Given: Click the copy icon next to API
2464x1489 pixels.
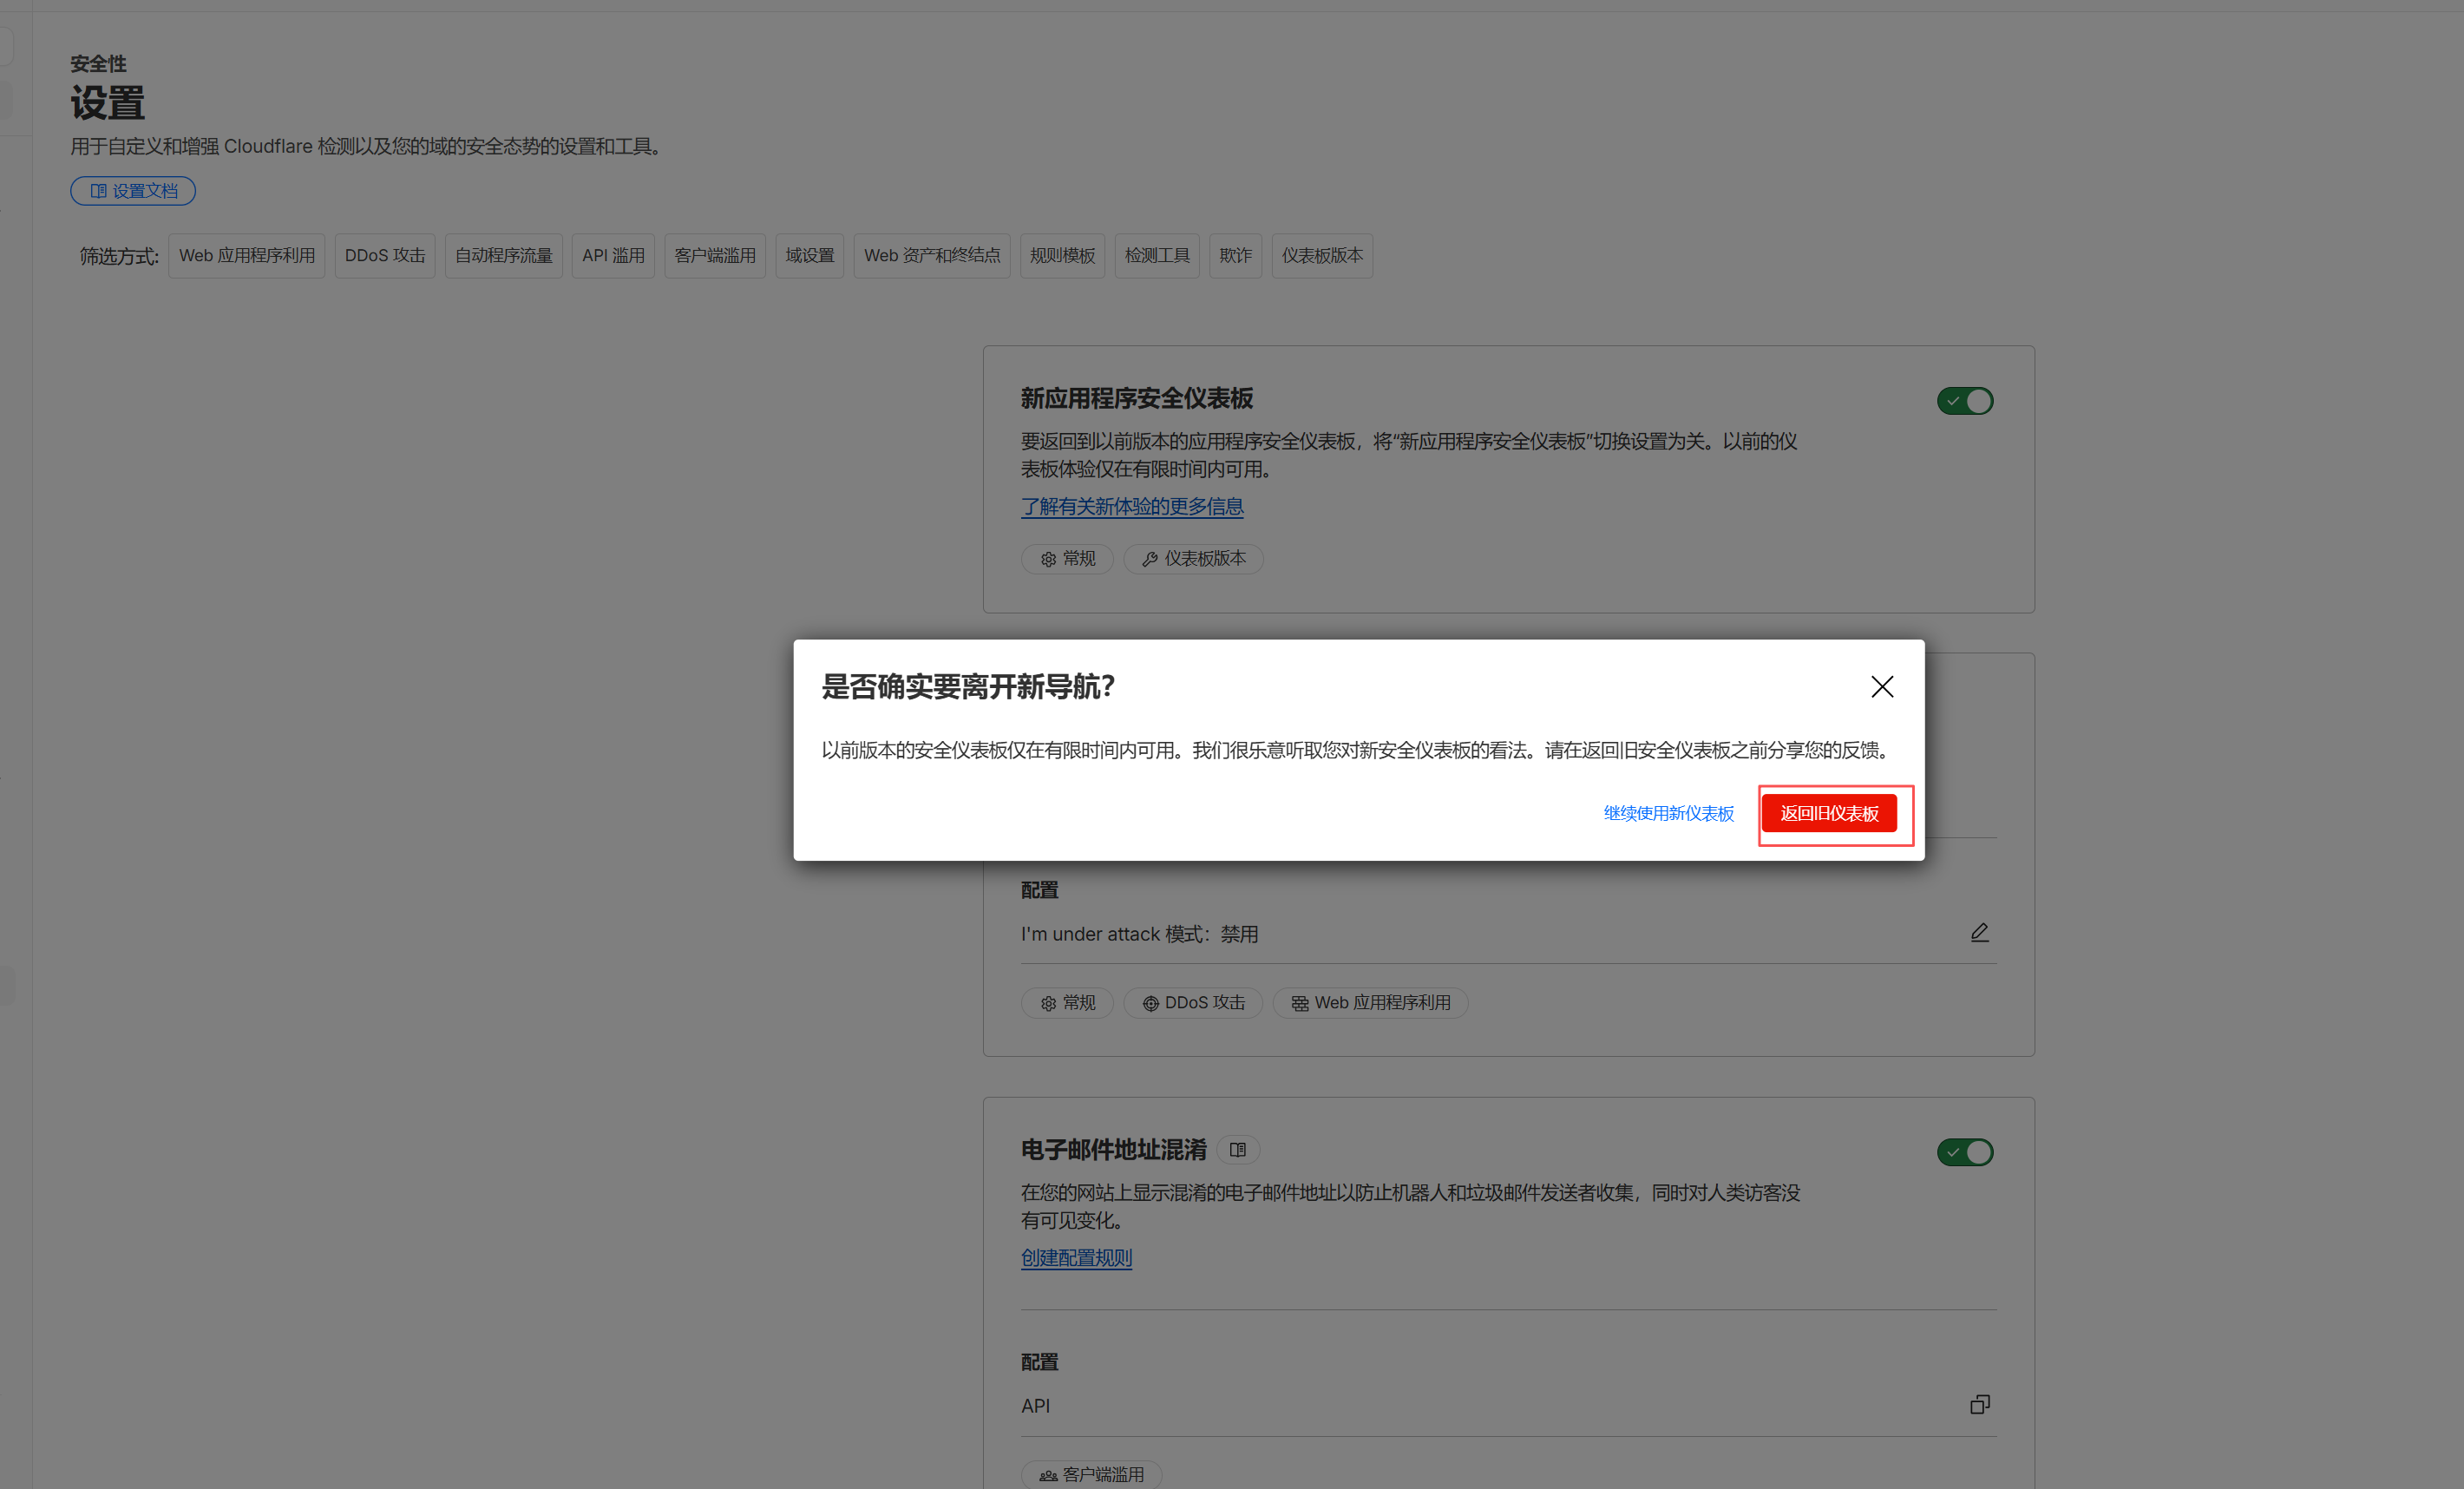Looking at the screenshot, I should click(x=1979, y=1405).
